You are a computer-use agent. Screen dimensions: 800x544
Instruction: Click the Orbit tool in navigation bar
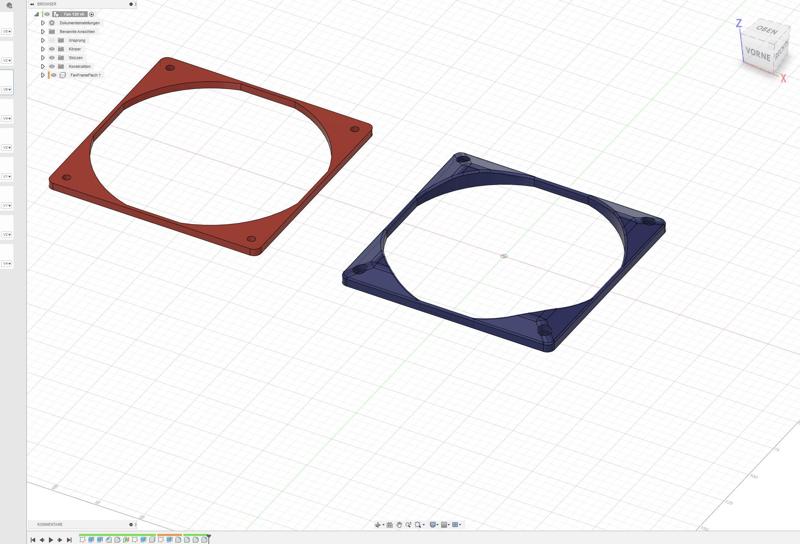click(378, 525)
